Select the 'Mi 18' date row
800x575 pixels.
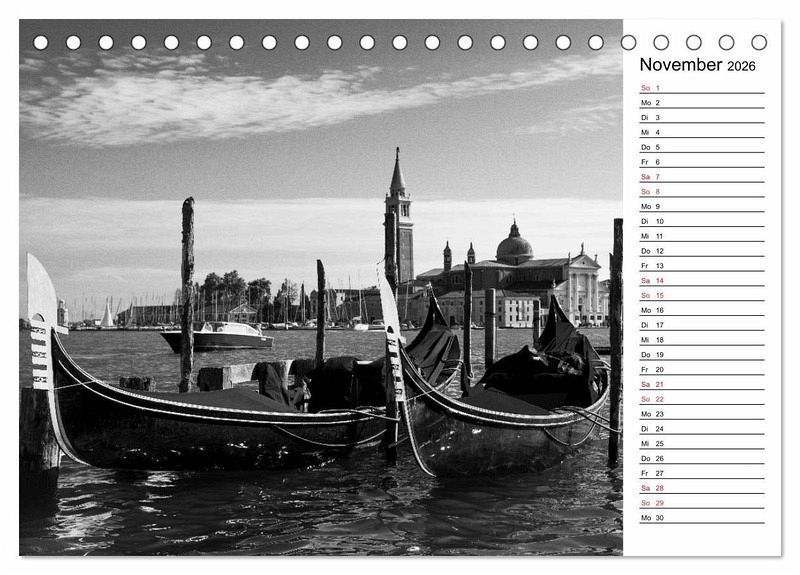click(x=702, y=339)
